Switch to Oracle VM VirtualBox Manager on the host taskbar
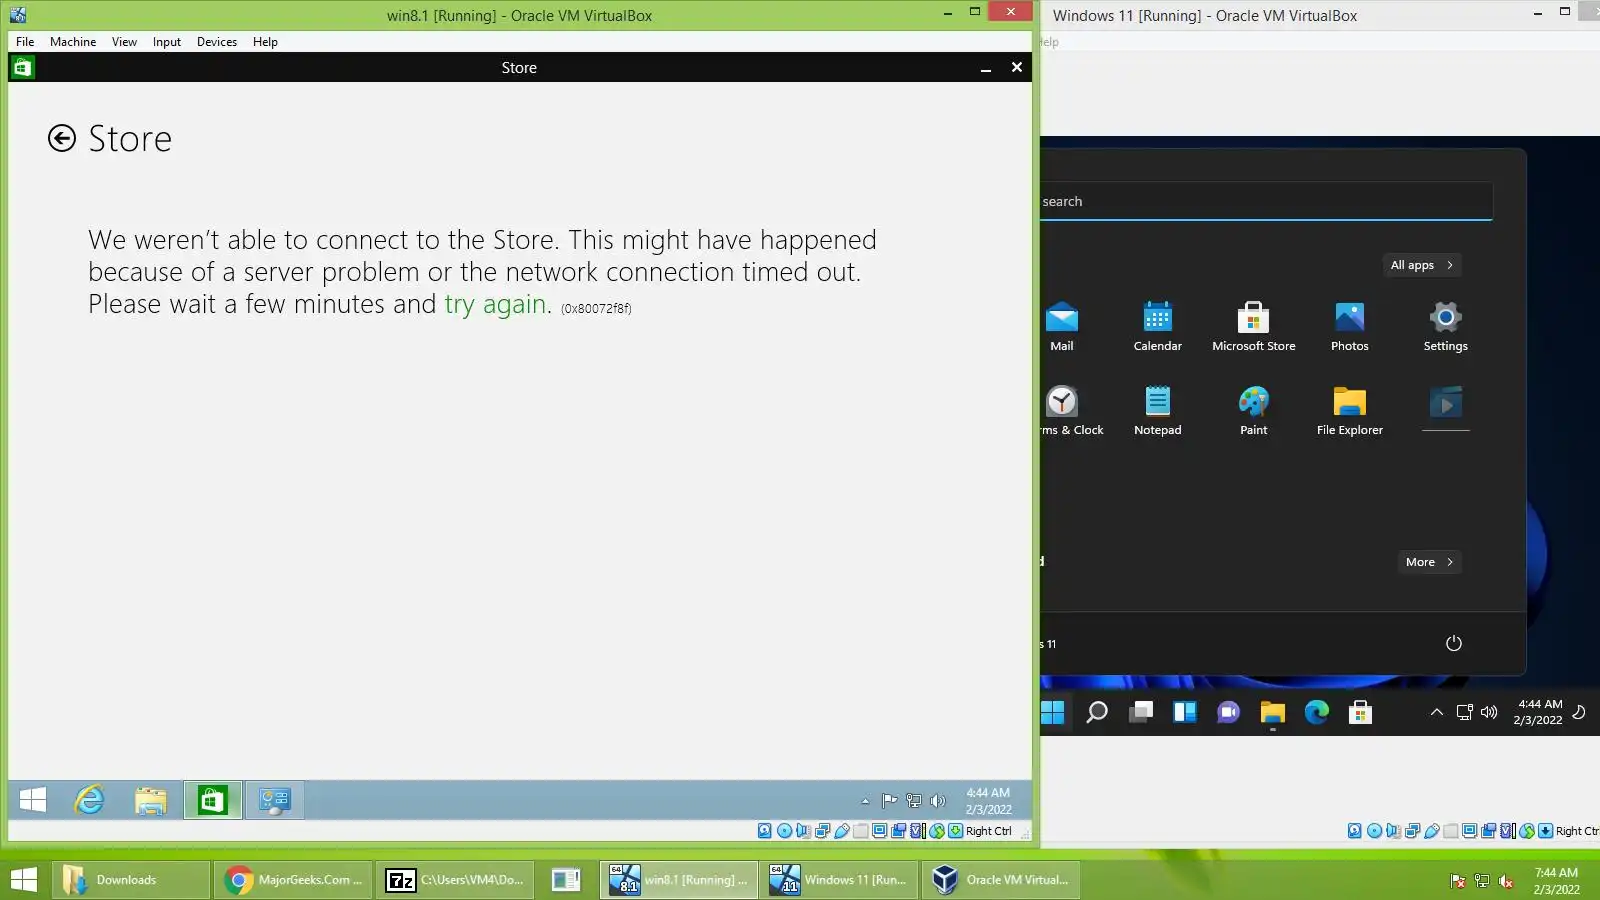1600x900 pixels. click(1002, 880)
